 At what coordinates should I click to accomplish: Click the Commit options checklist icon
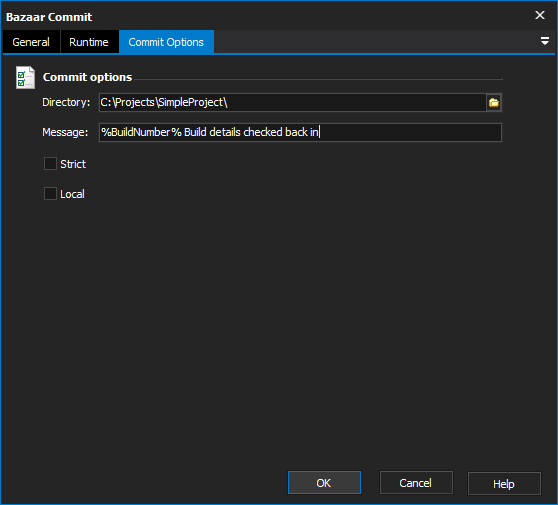tap(25, 78)
